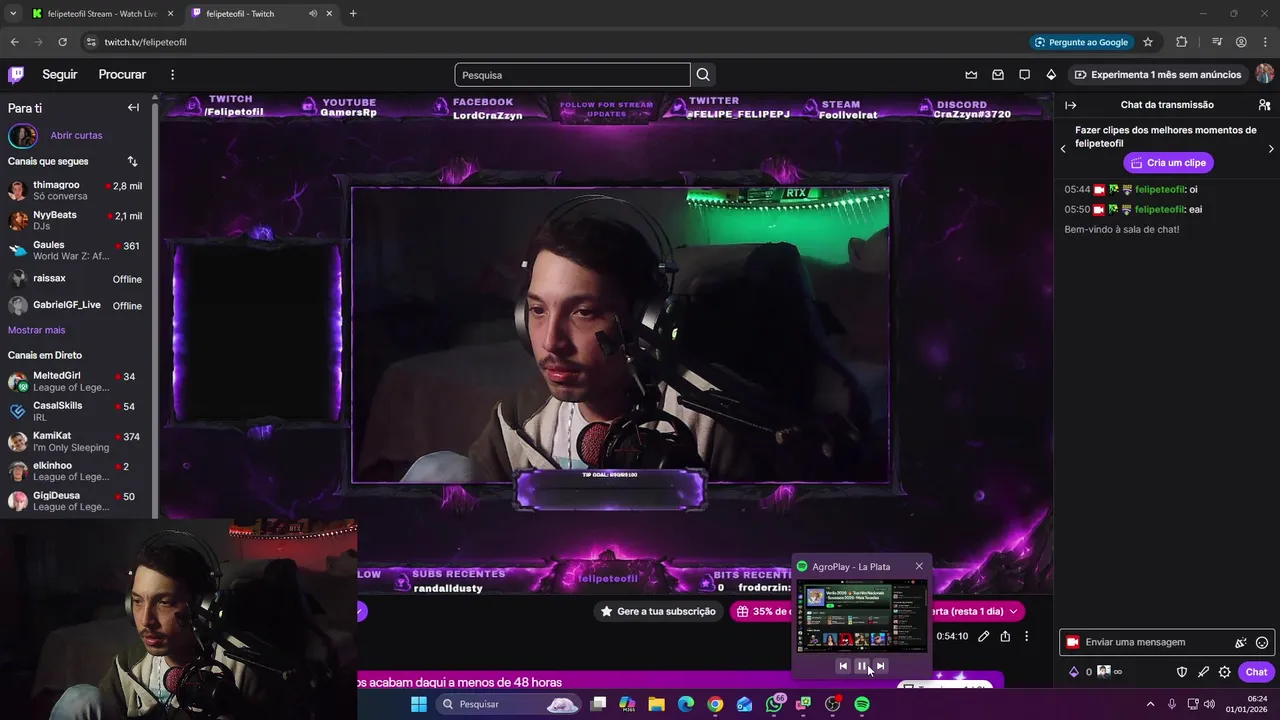The image size is (1280, 720).
Task: Open the chat community users icon
Action: click(x=1264, y=105)
